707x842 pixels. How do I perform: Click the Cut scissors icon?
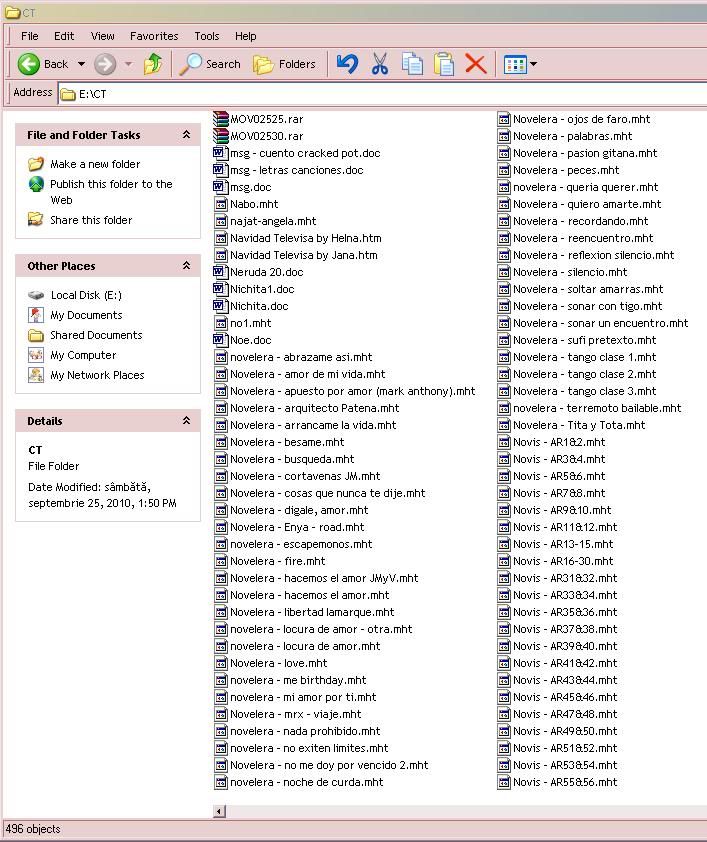(379, 64)
